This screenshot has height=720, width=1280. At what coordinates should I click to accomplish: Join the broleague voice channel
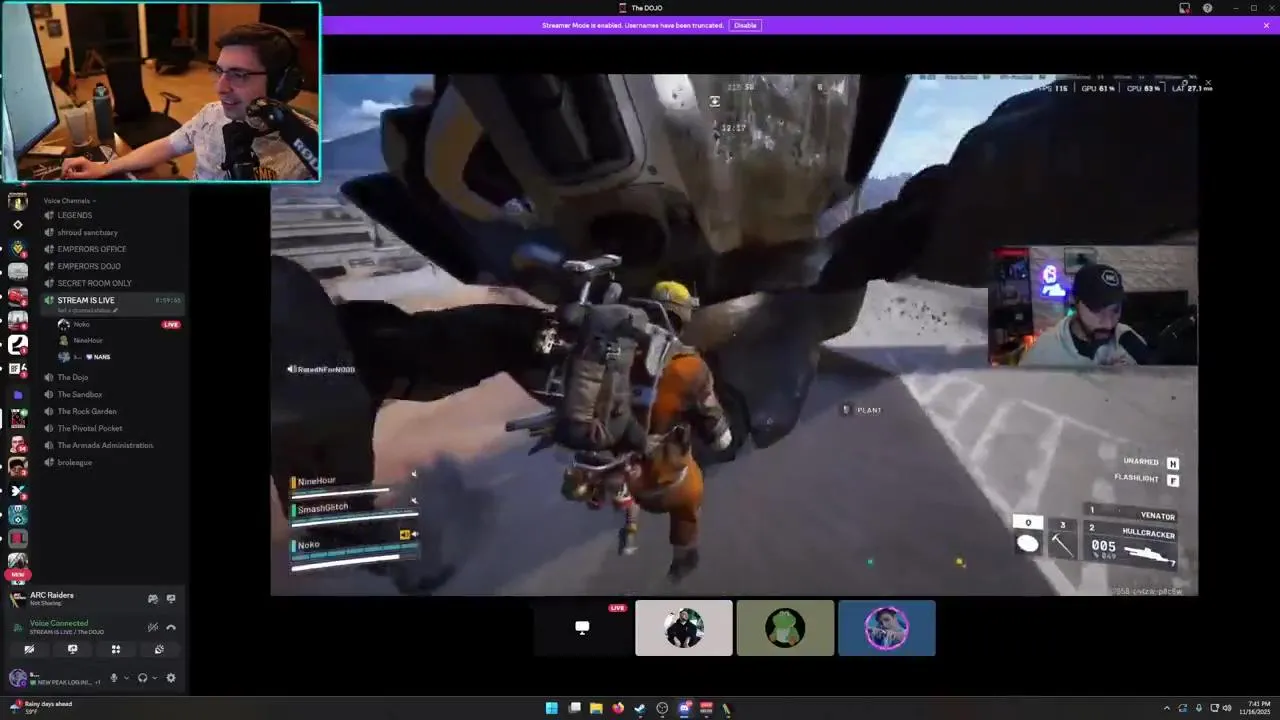tap(75, 462)
